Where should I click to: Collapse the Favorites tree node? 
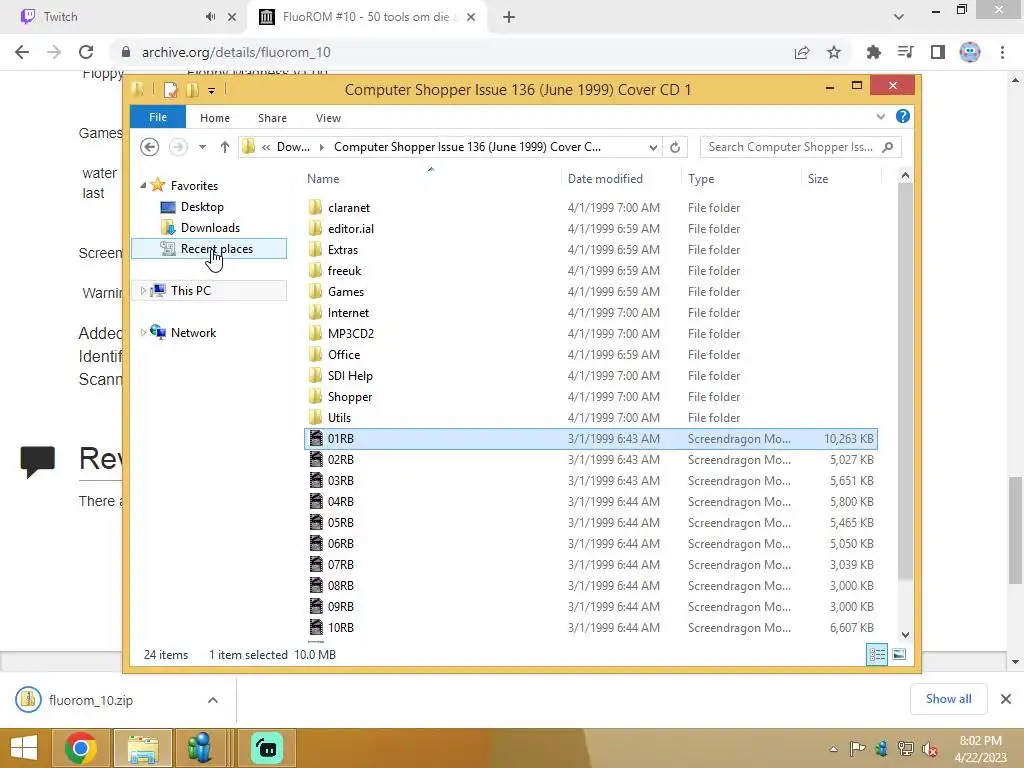[143, 185]
